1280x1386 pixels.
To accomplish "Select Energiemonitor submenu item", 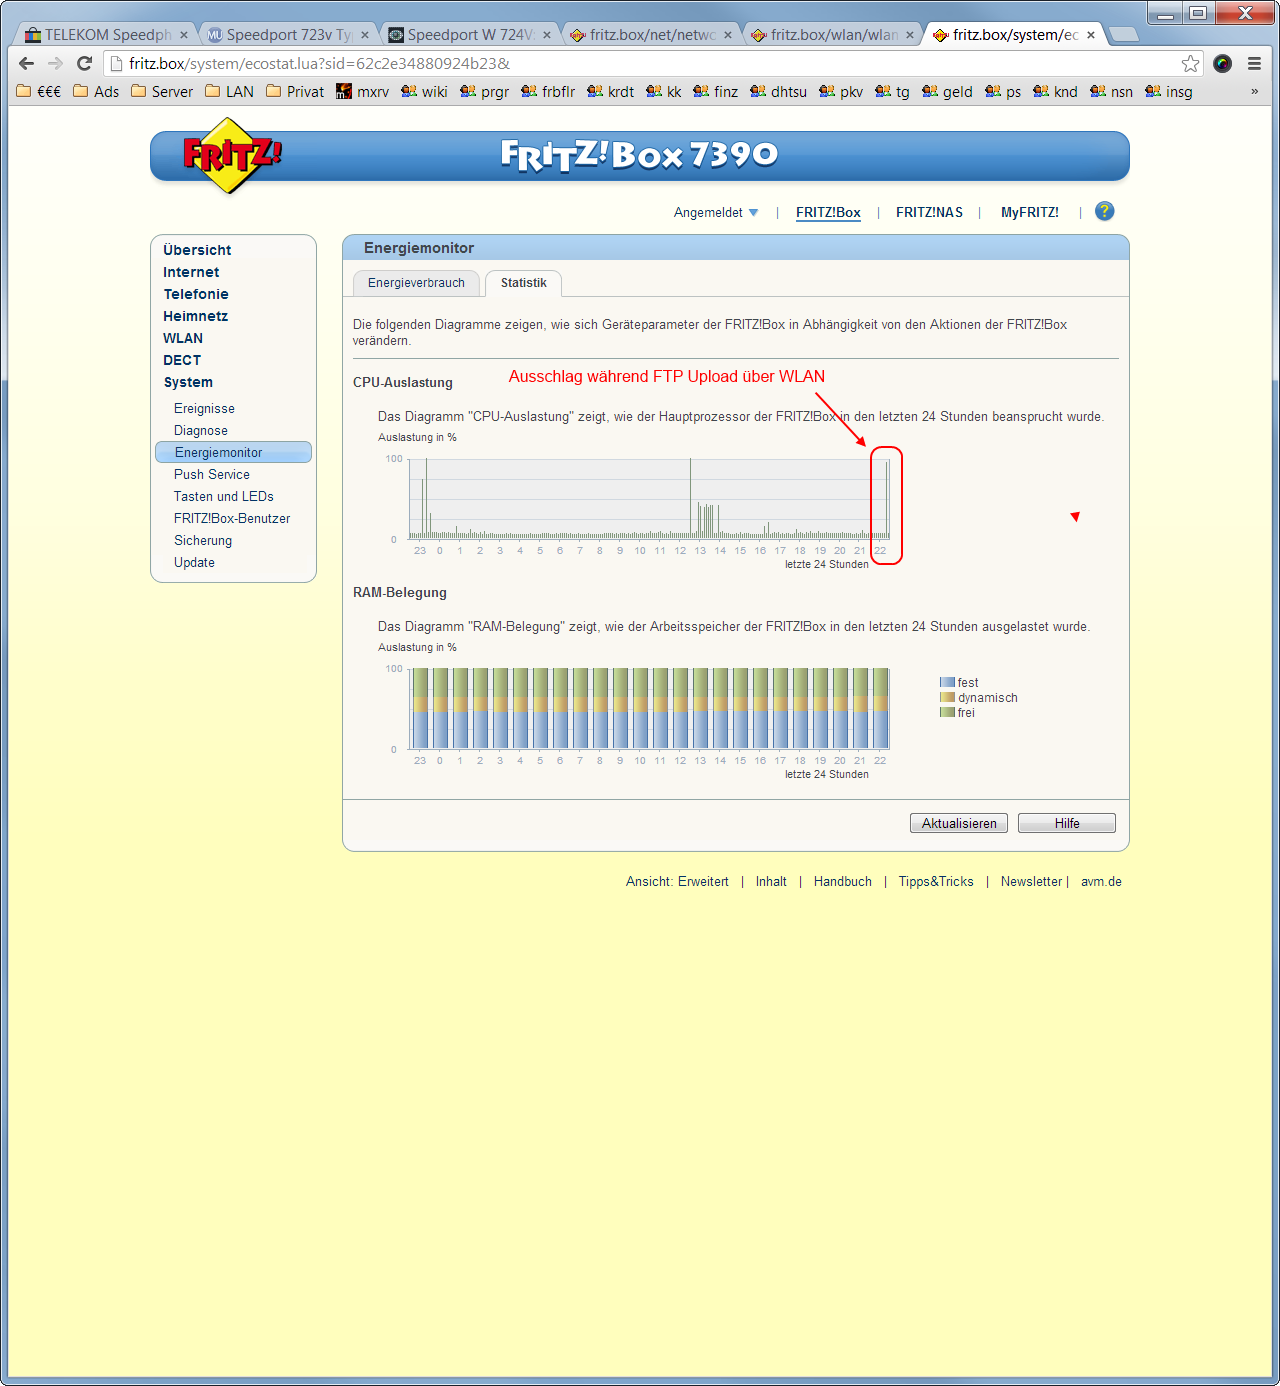I will 233,452.
